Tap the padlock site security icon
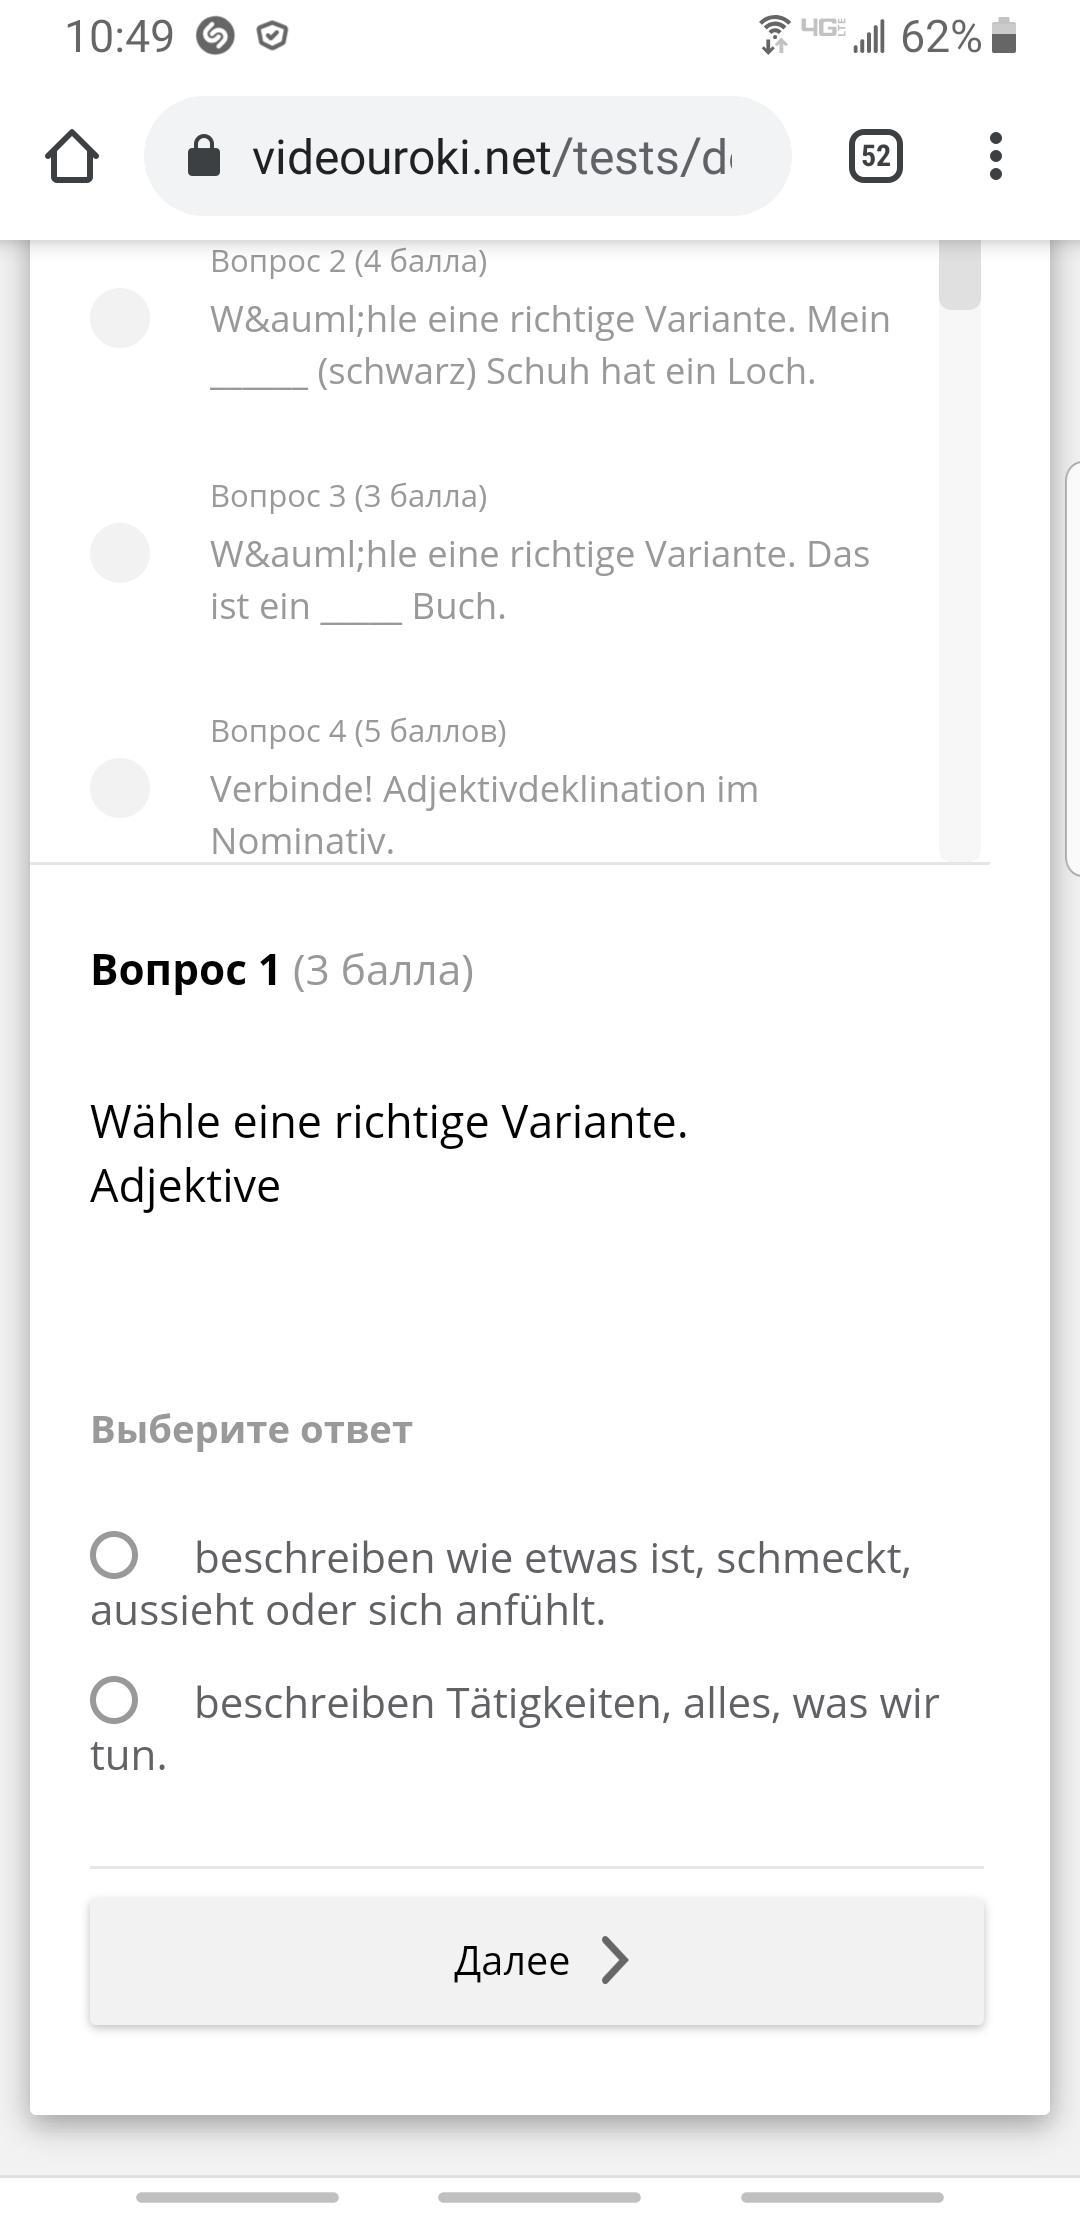 pos(204,157)
